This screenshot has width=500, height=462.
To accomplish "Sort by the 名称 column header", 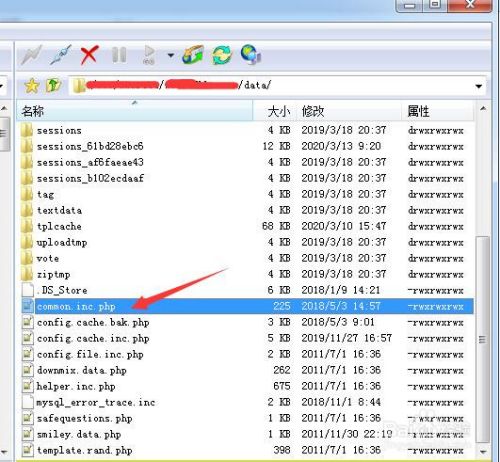I will [x=135, y=111].
